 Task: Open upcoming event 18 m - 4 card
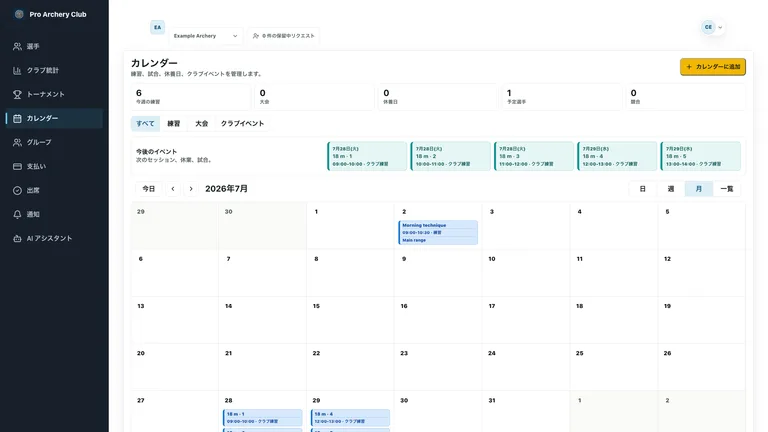[x=617, y=156]
